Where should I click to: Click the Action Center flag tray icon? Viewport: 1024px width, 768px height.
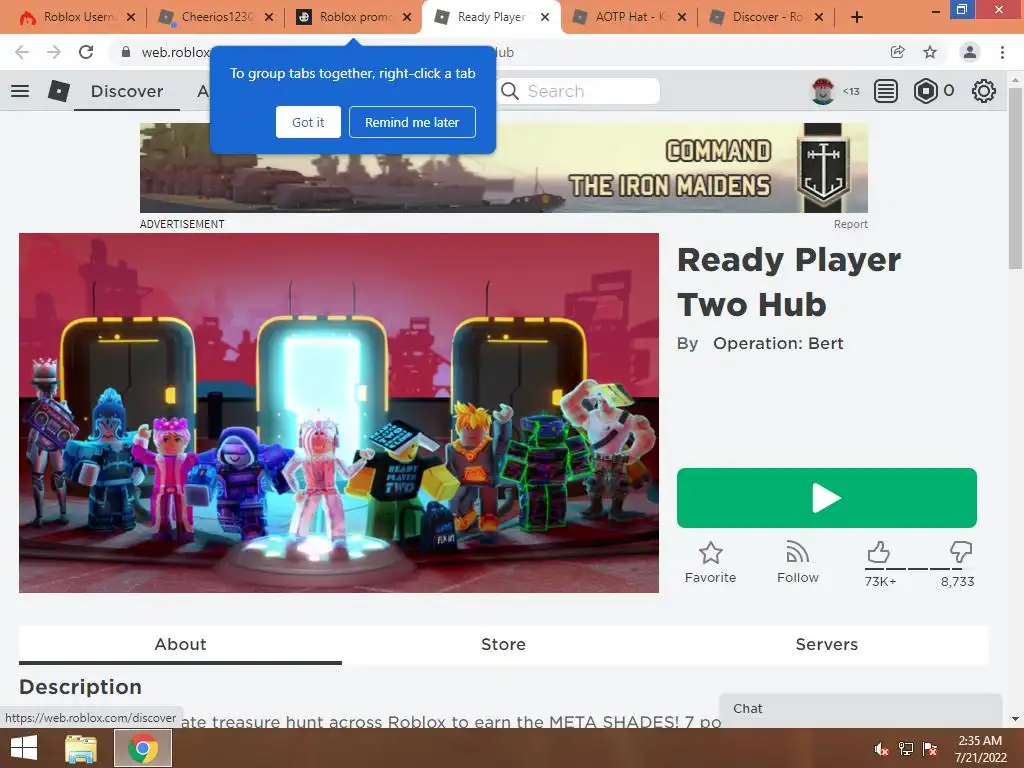click(x=930, y=749)
